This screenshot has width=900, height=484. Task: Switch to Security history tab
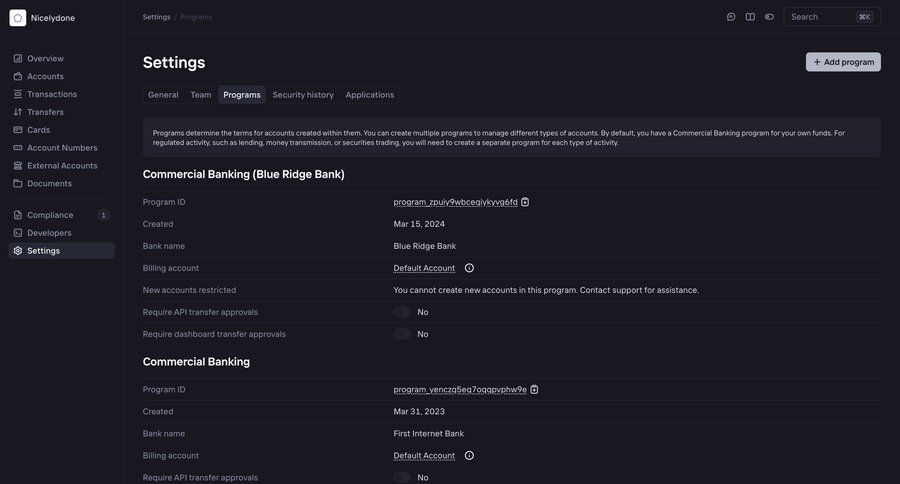click(303, 95)
